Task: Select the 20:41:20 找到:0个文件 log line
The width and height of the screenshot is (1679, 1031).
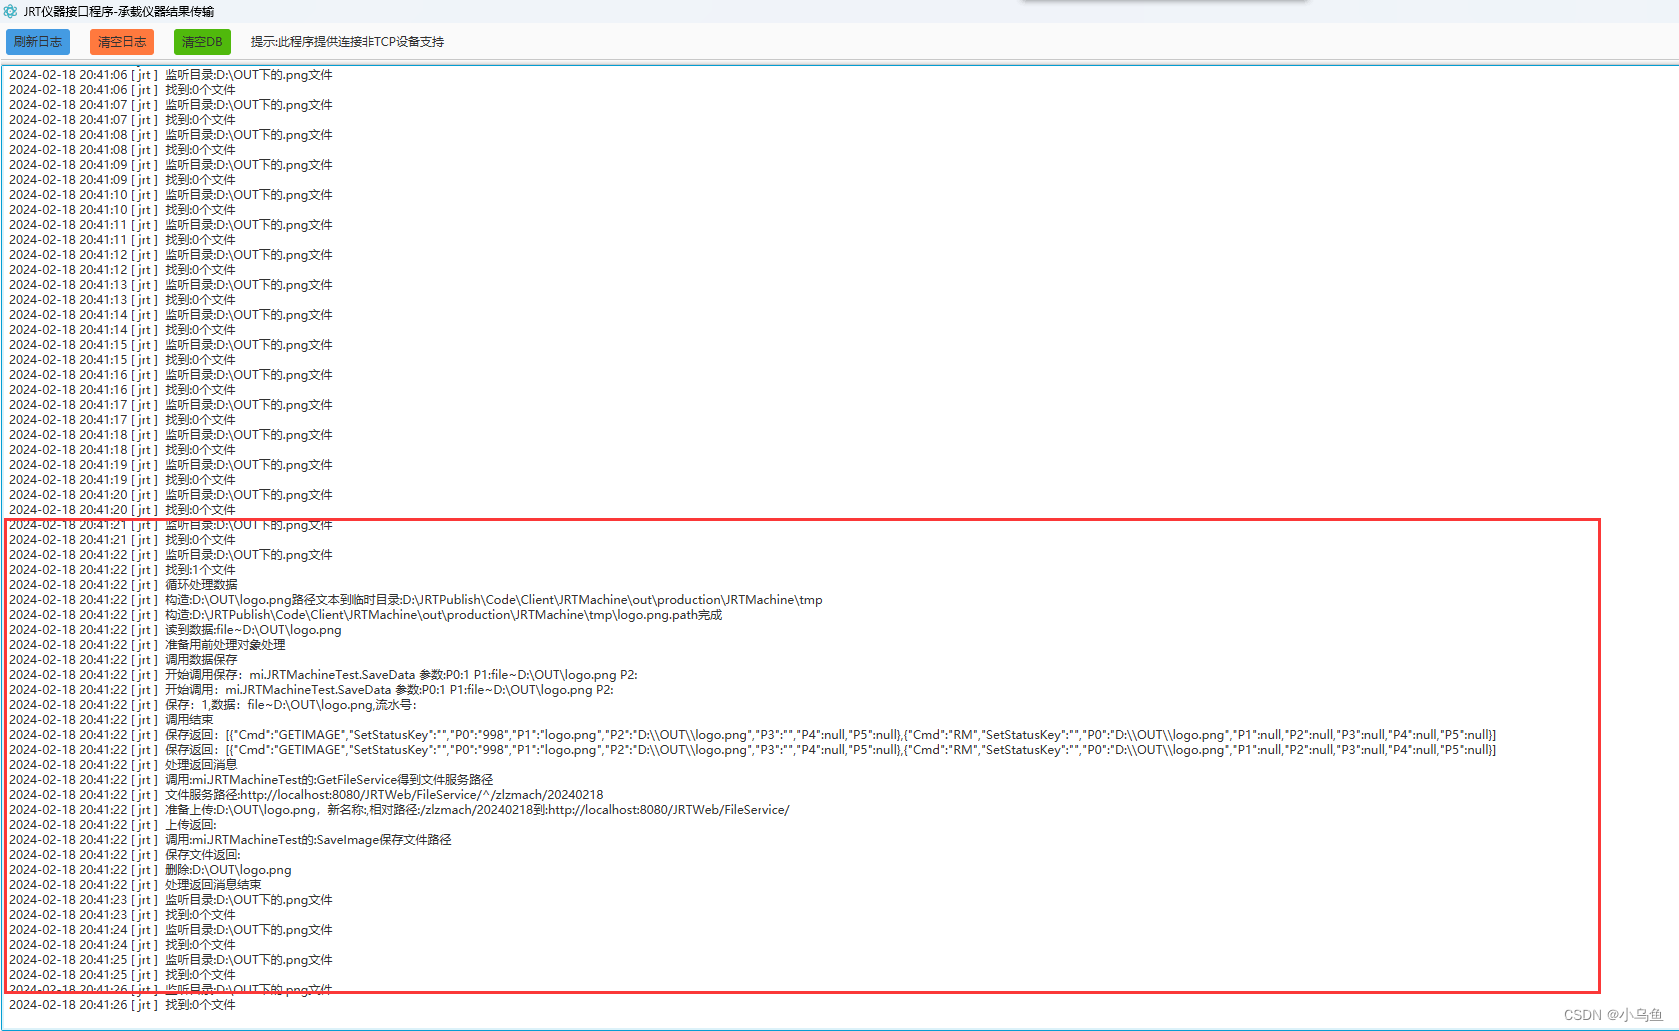Action: pyautogui.click(x=122, y=510)
